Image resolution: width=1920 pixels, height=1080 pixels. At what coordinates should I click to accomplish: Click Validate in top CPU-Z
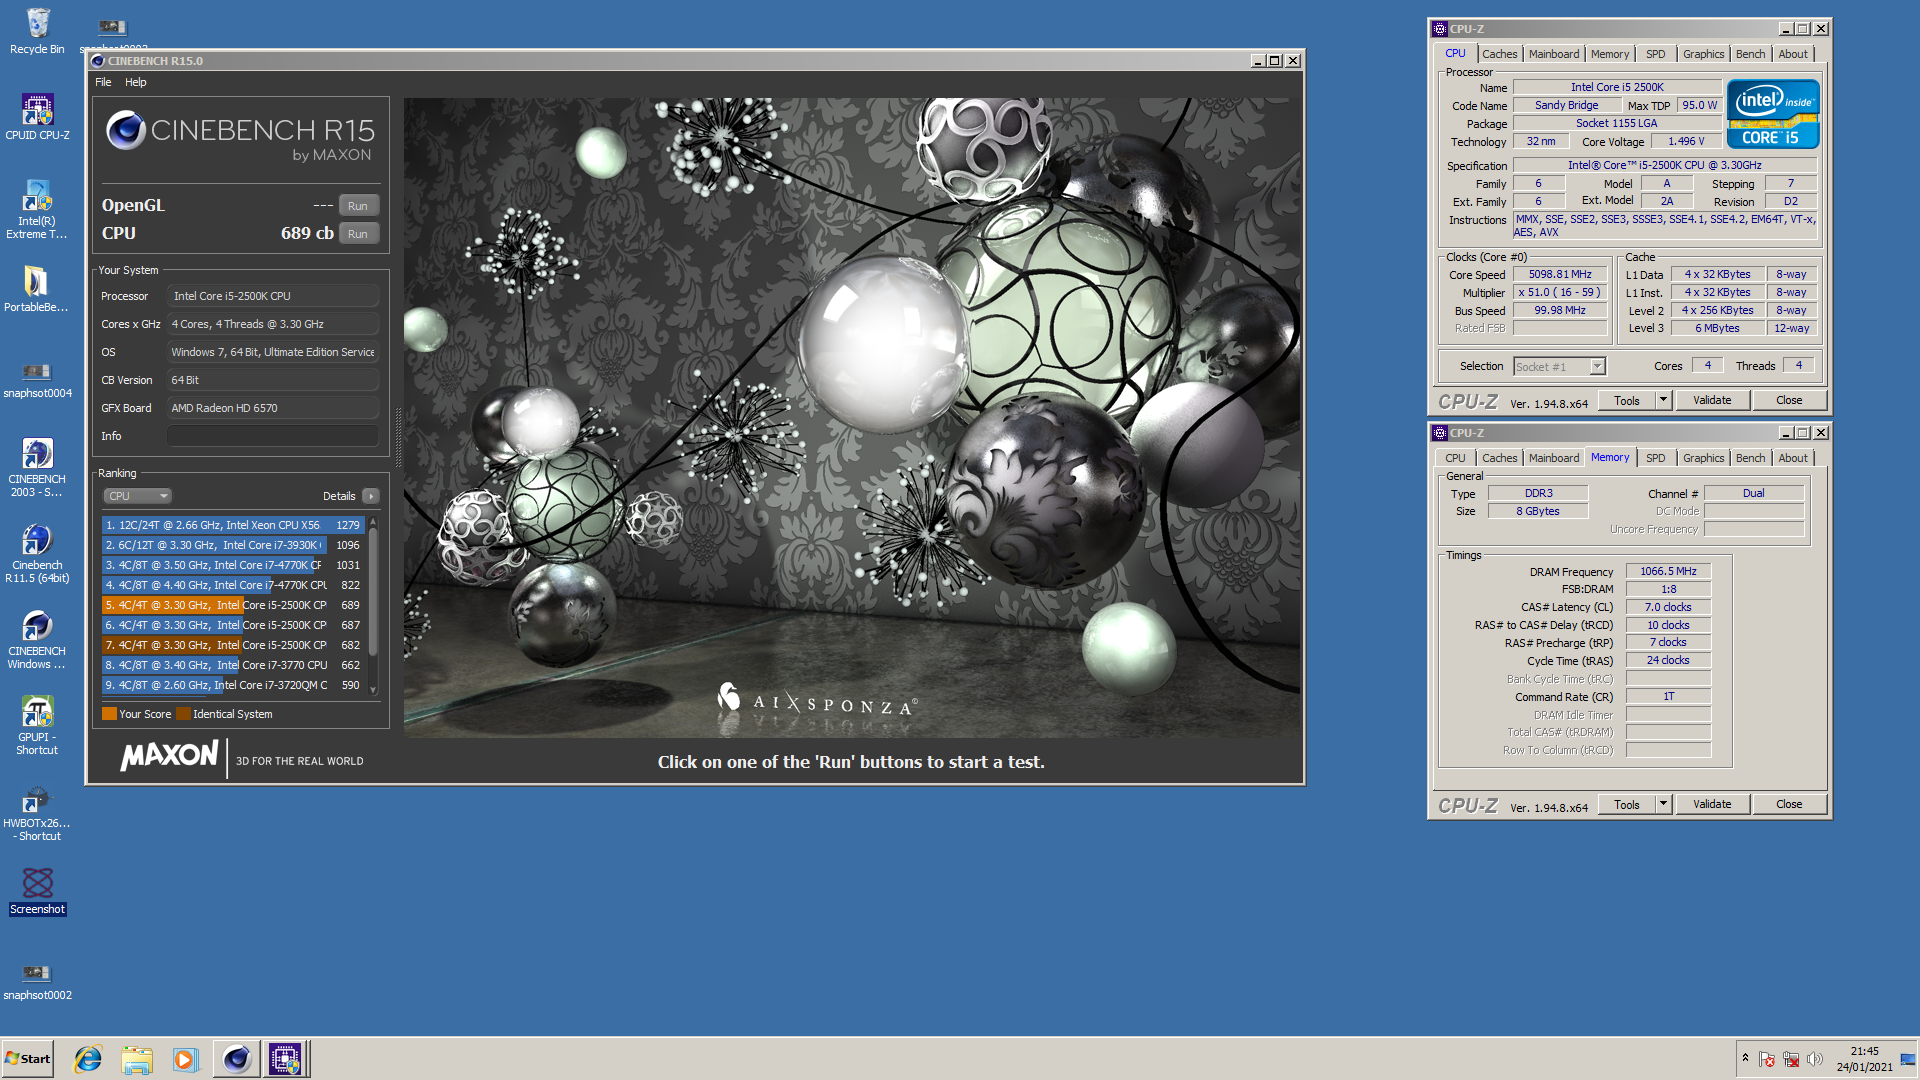(1711, 401)
